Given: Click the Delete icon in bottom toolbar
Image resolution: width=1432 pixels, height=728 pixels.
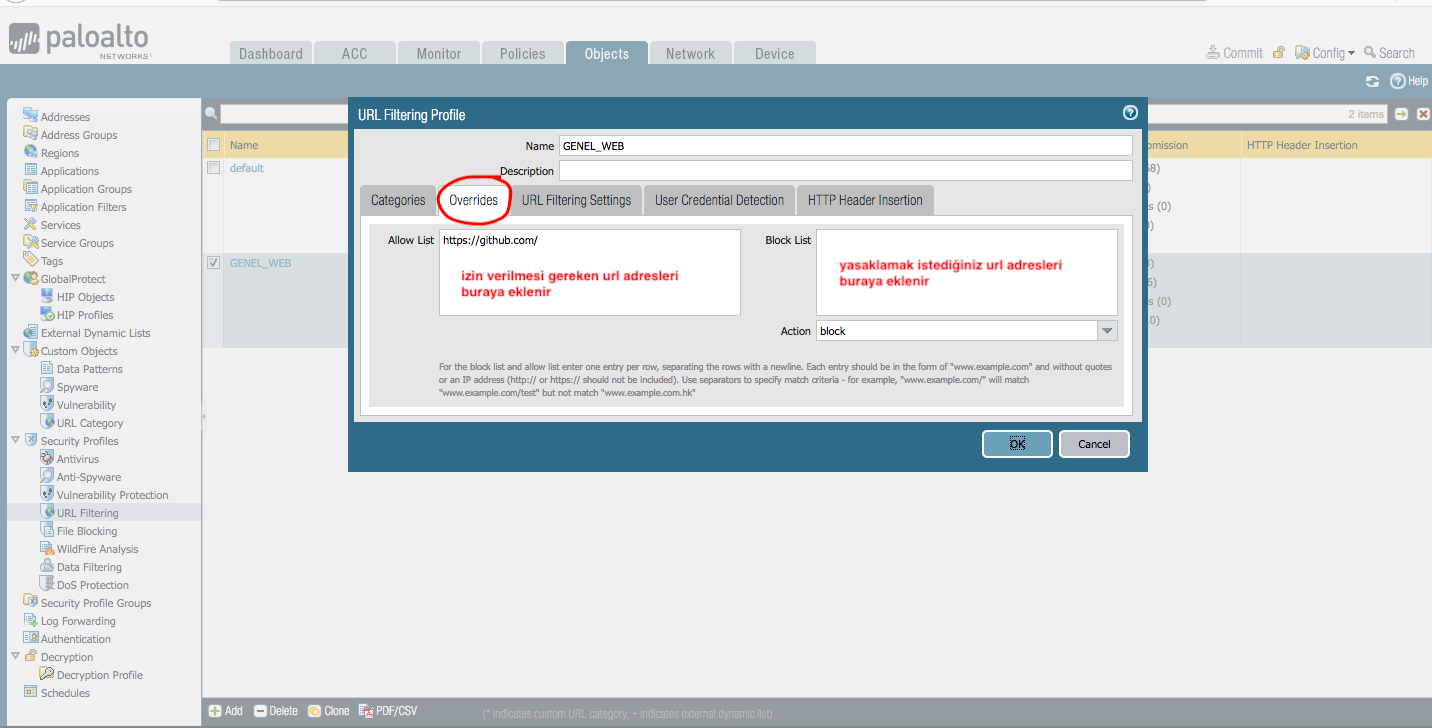Looking at the screenshot, I should click(x=260, y=711).
